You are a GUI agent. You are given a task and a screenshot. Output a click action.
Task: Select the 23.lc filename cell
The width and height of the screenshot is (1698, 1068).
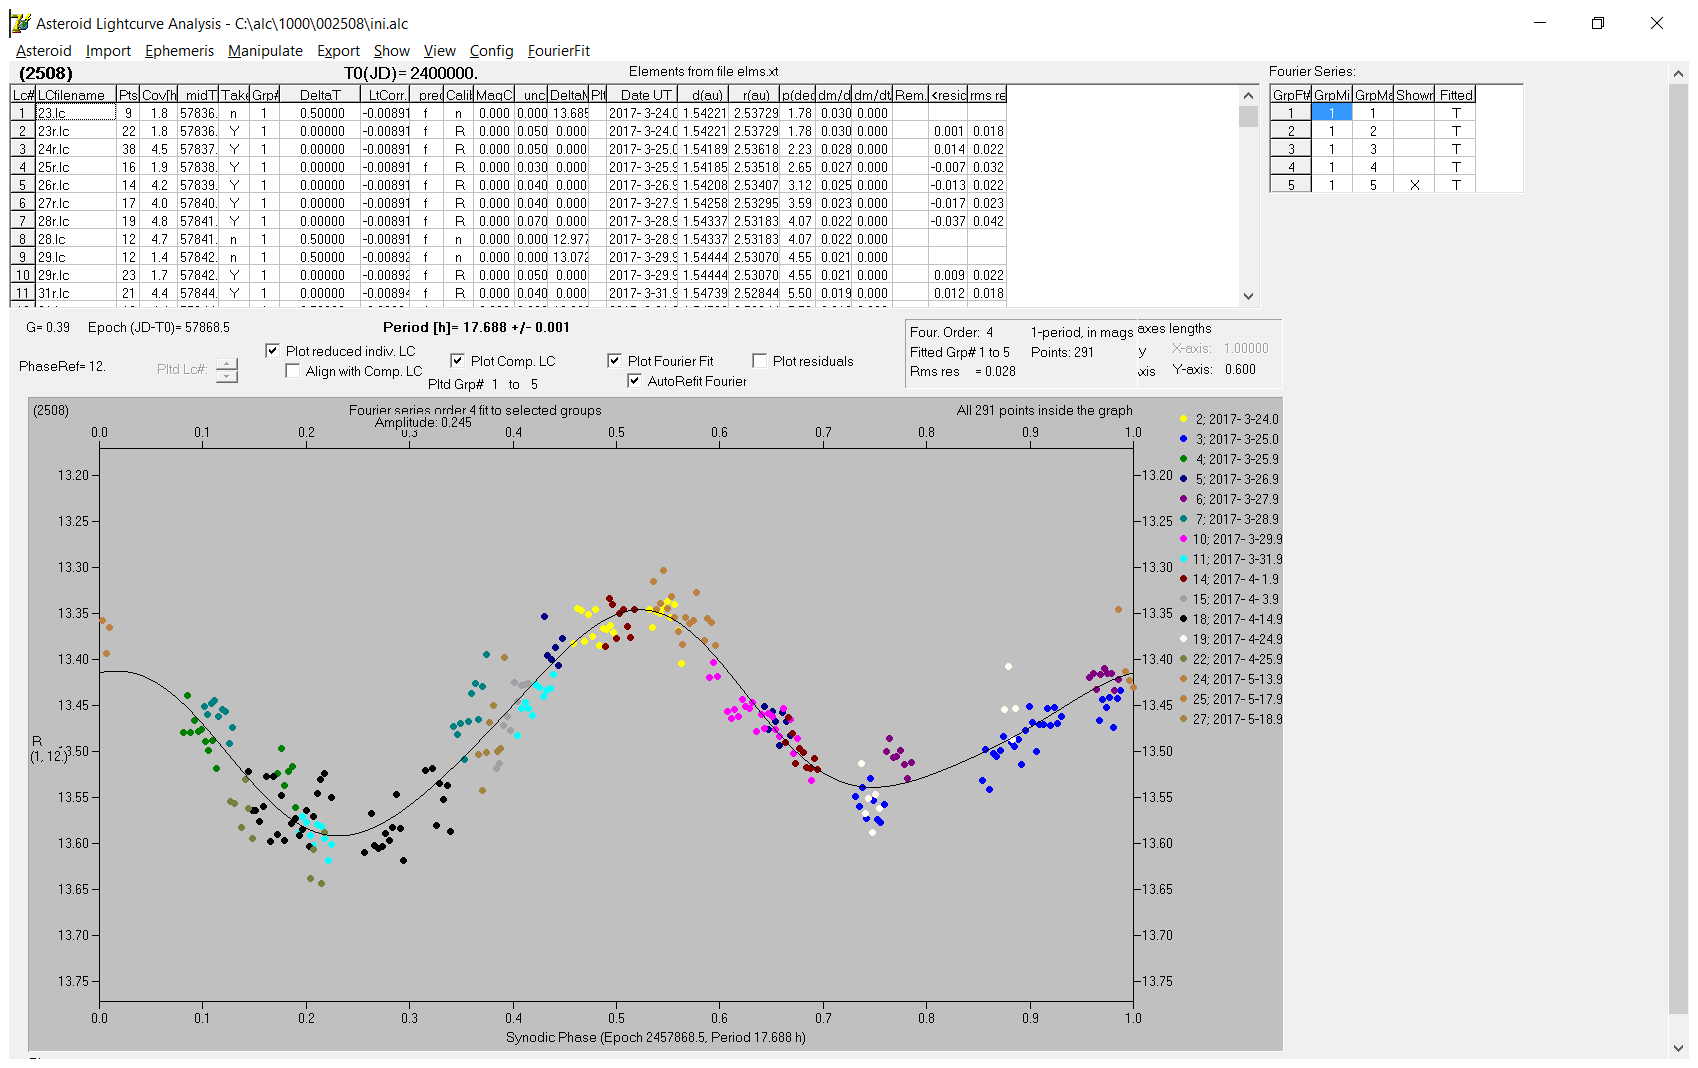[76, 113]
